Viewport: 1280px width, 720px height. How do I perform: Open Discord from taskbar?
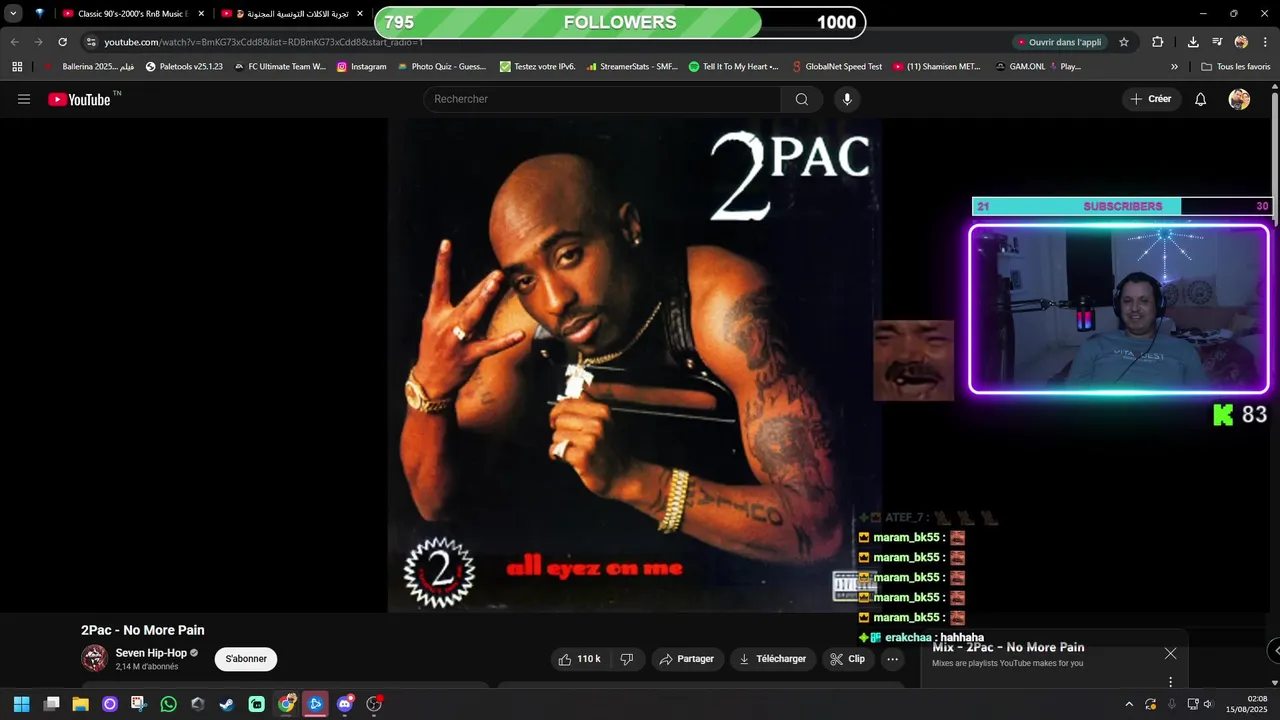point(345,704)
